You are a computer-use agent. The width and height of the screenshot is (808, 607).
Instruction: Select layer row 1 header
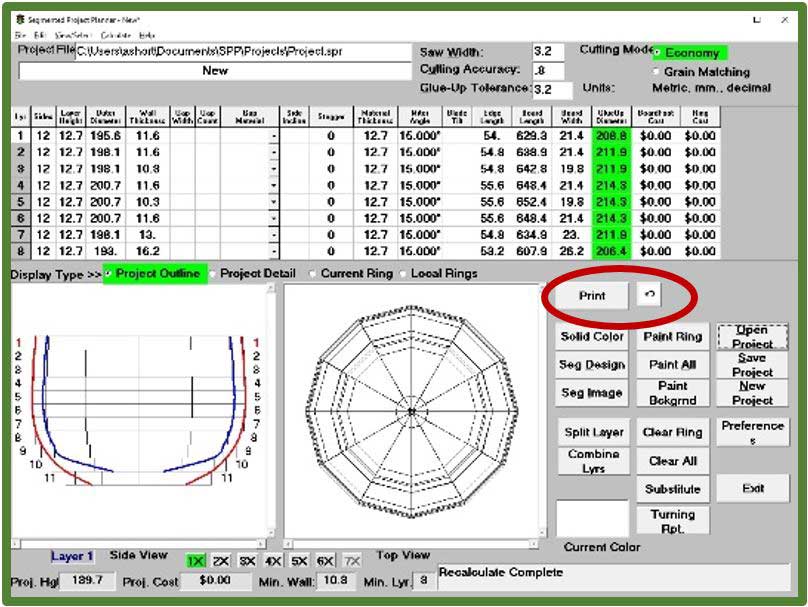click(x=21, y=136)
